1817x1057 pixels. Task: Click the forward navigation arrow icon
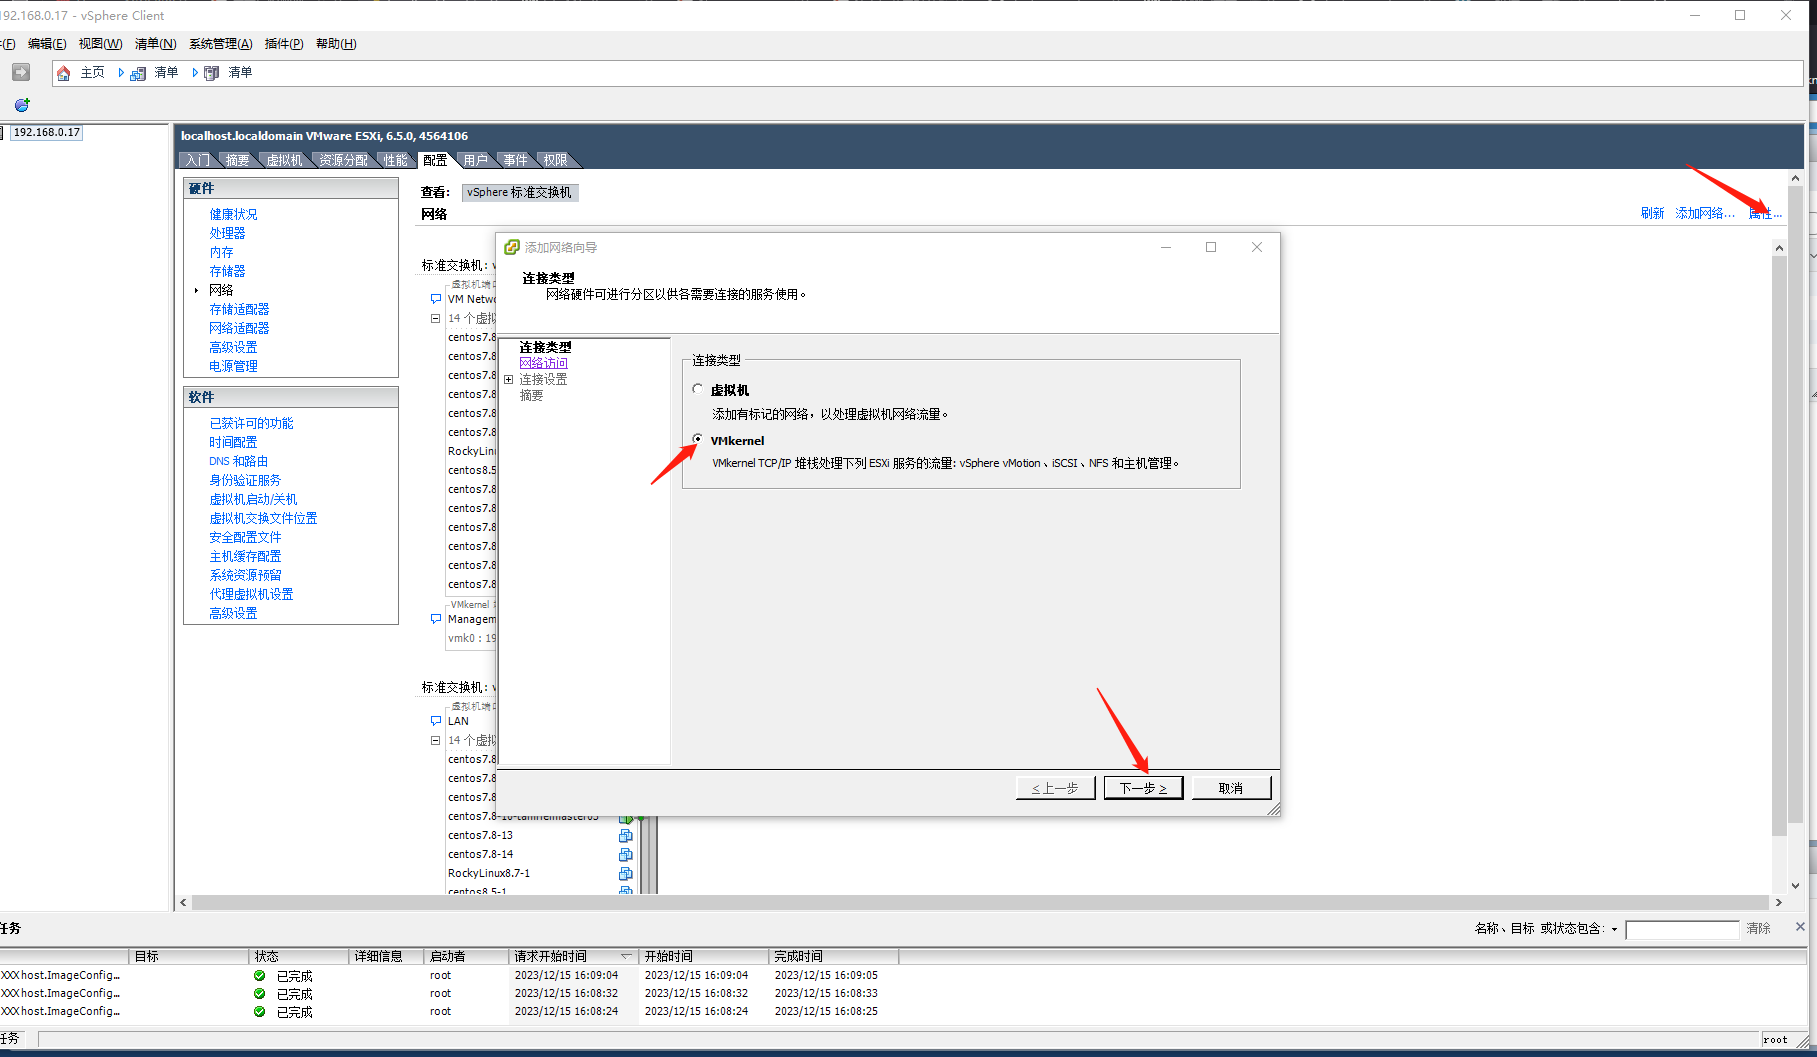(x=21, y=72)
